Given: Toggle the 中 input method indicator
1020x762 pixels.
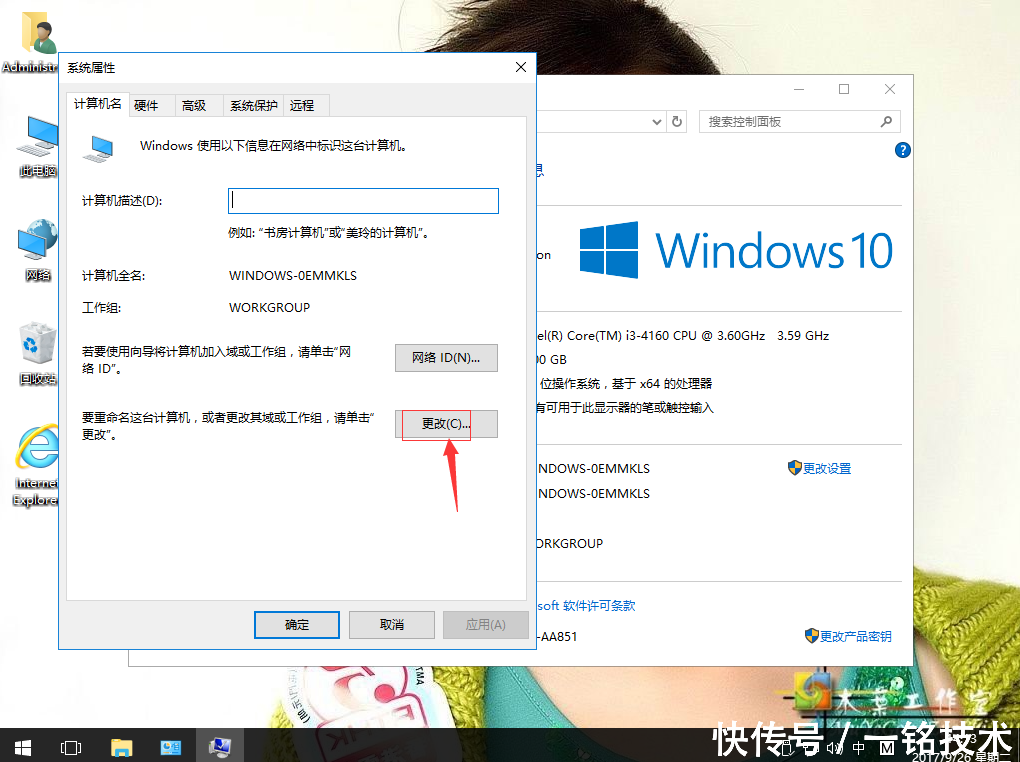Looking at the screenshot, I should coord(858,747).
